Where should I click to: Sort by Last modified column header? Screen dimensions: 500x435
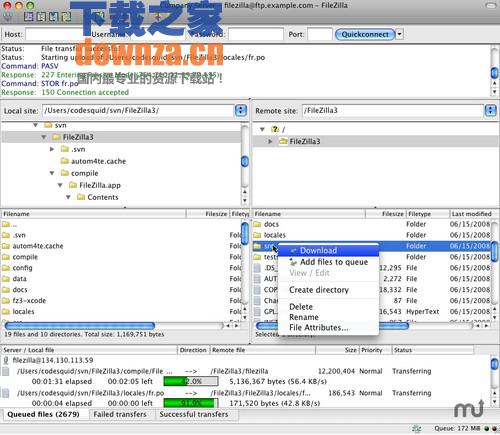point(472,214)
